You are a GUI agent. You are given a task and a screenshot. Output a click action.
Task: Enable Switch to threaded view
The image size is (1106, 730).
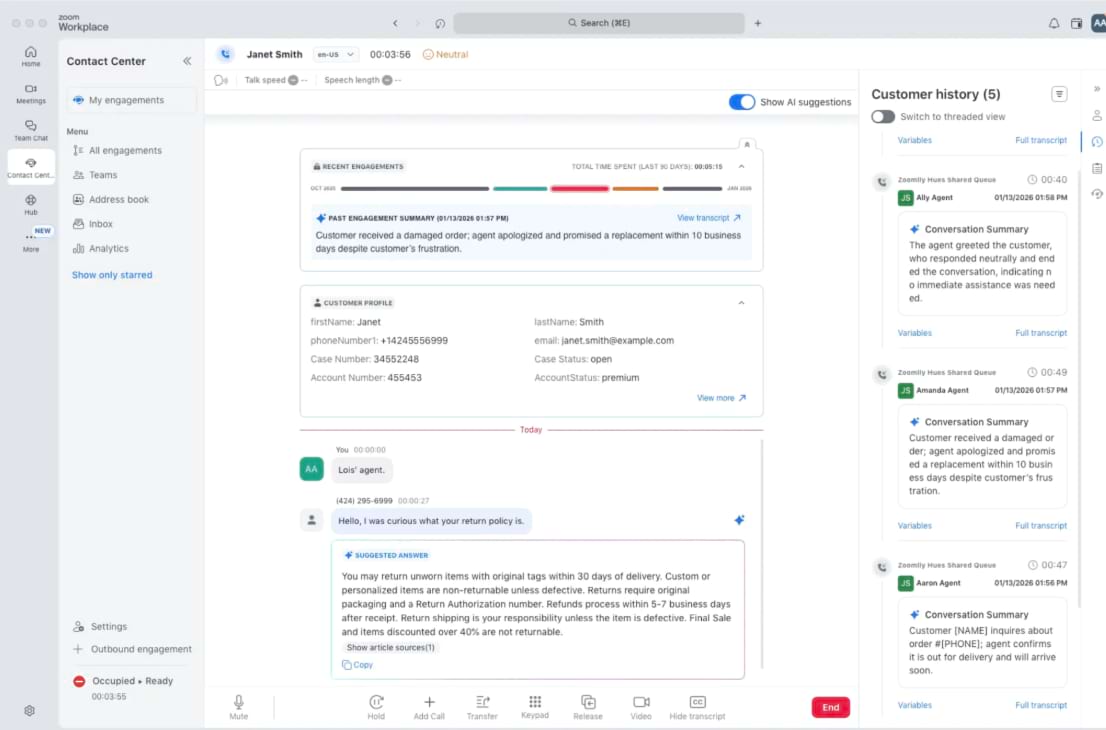coord(883,116)
